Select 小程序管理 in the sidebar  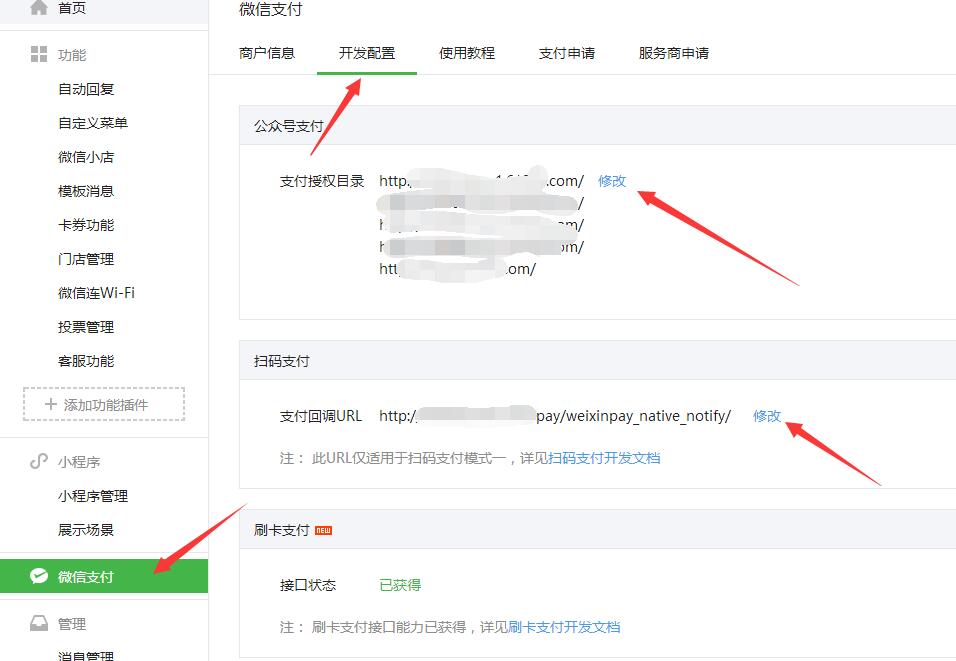[93, 496]
